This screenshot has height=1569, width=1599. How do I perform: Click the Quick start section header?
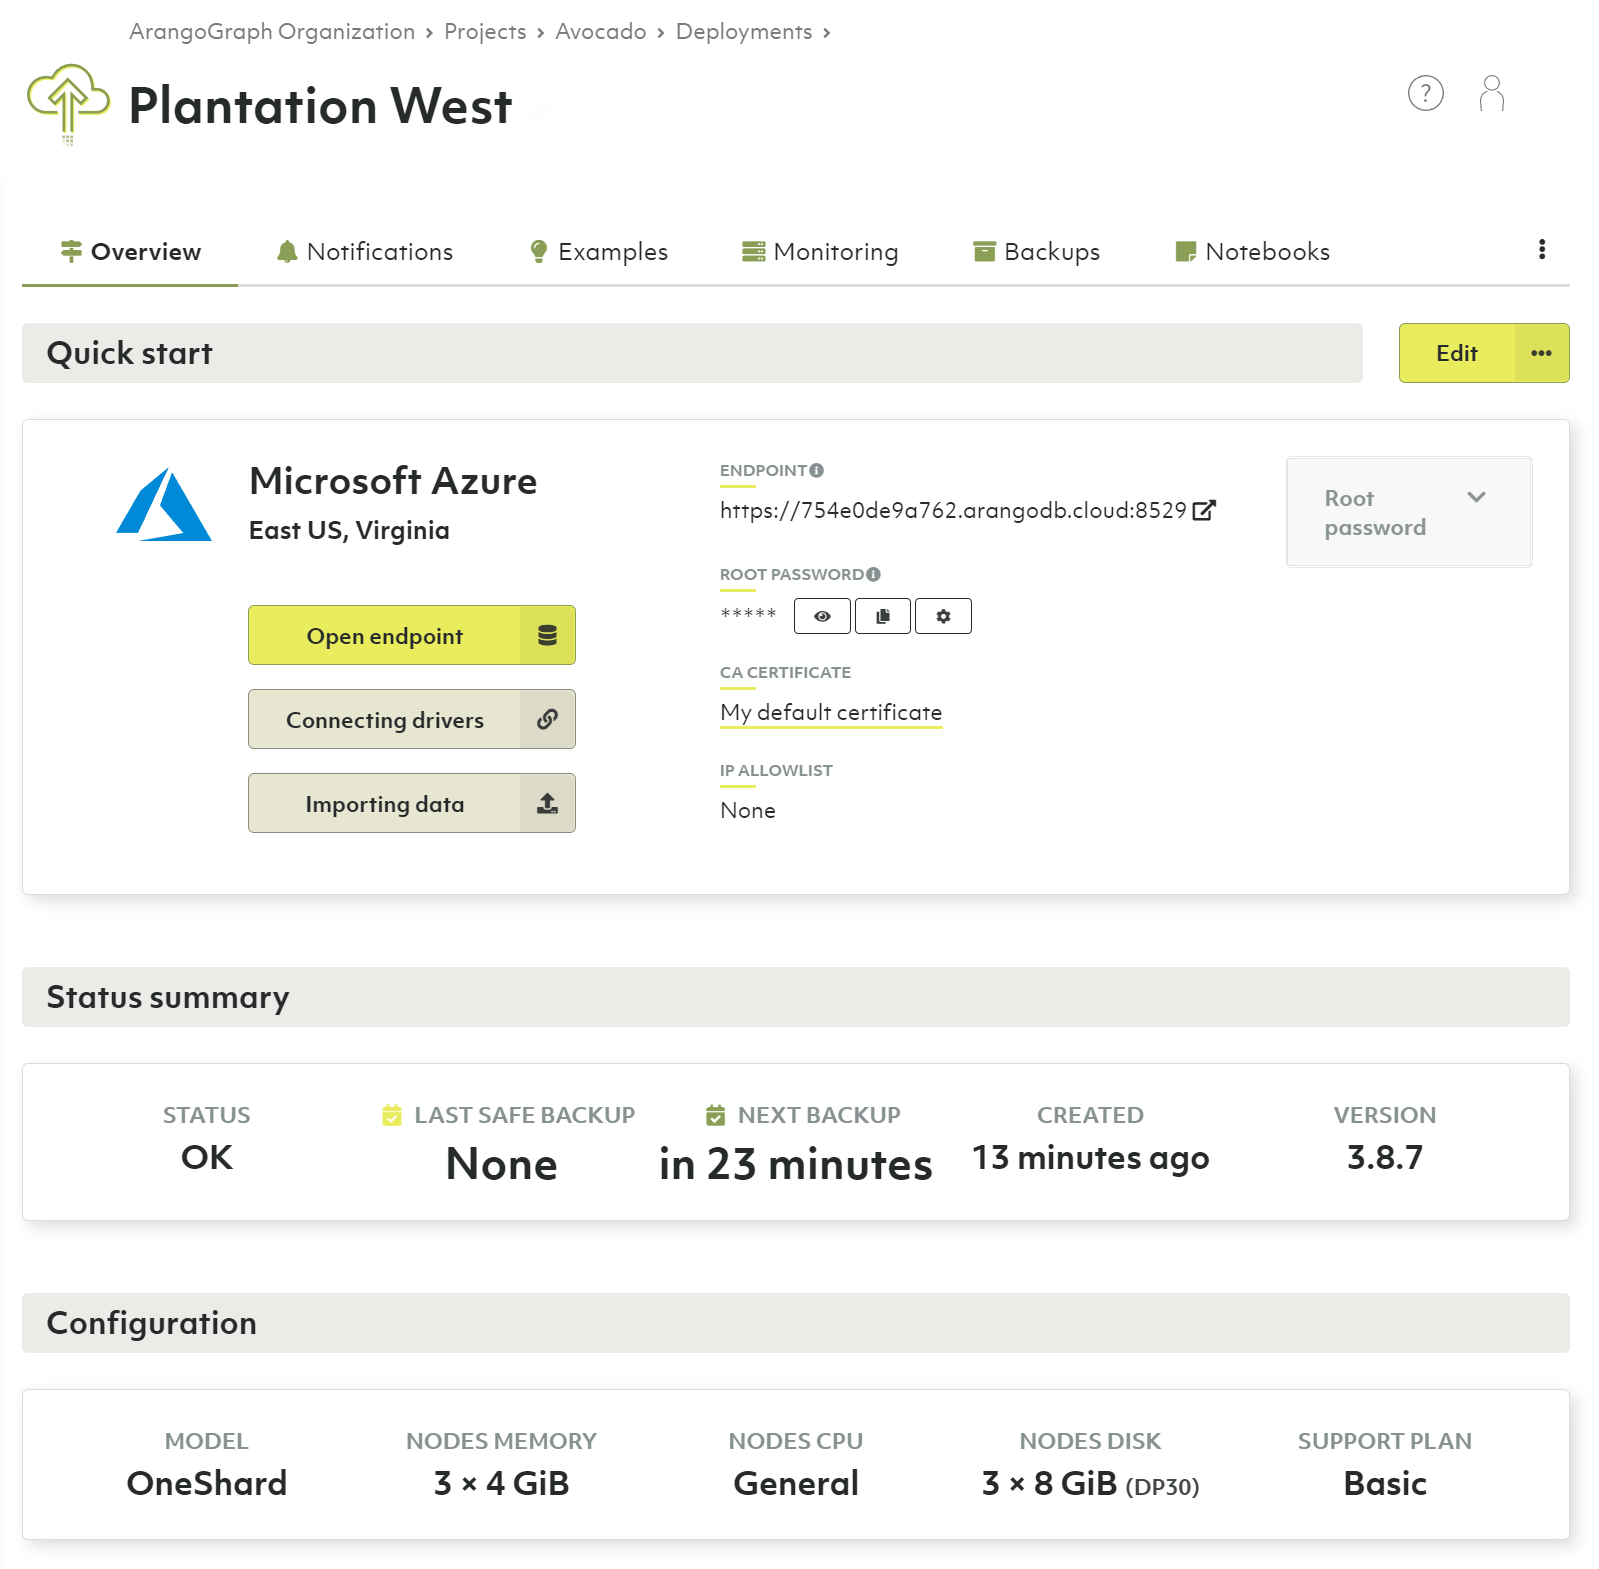pyautogui.click(x=692, y=353)
